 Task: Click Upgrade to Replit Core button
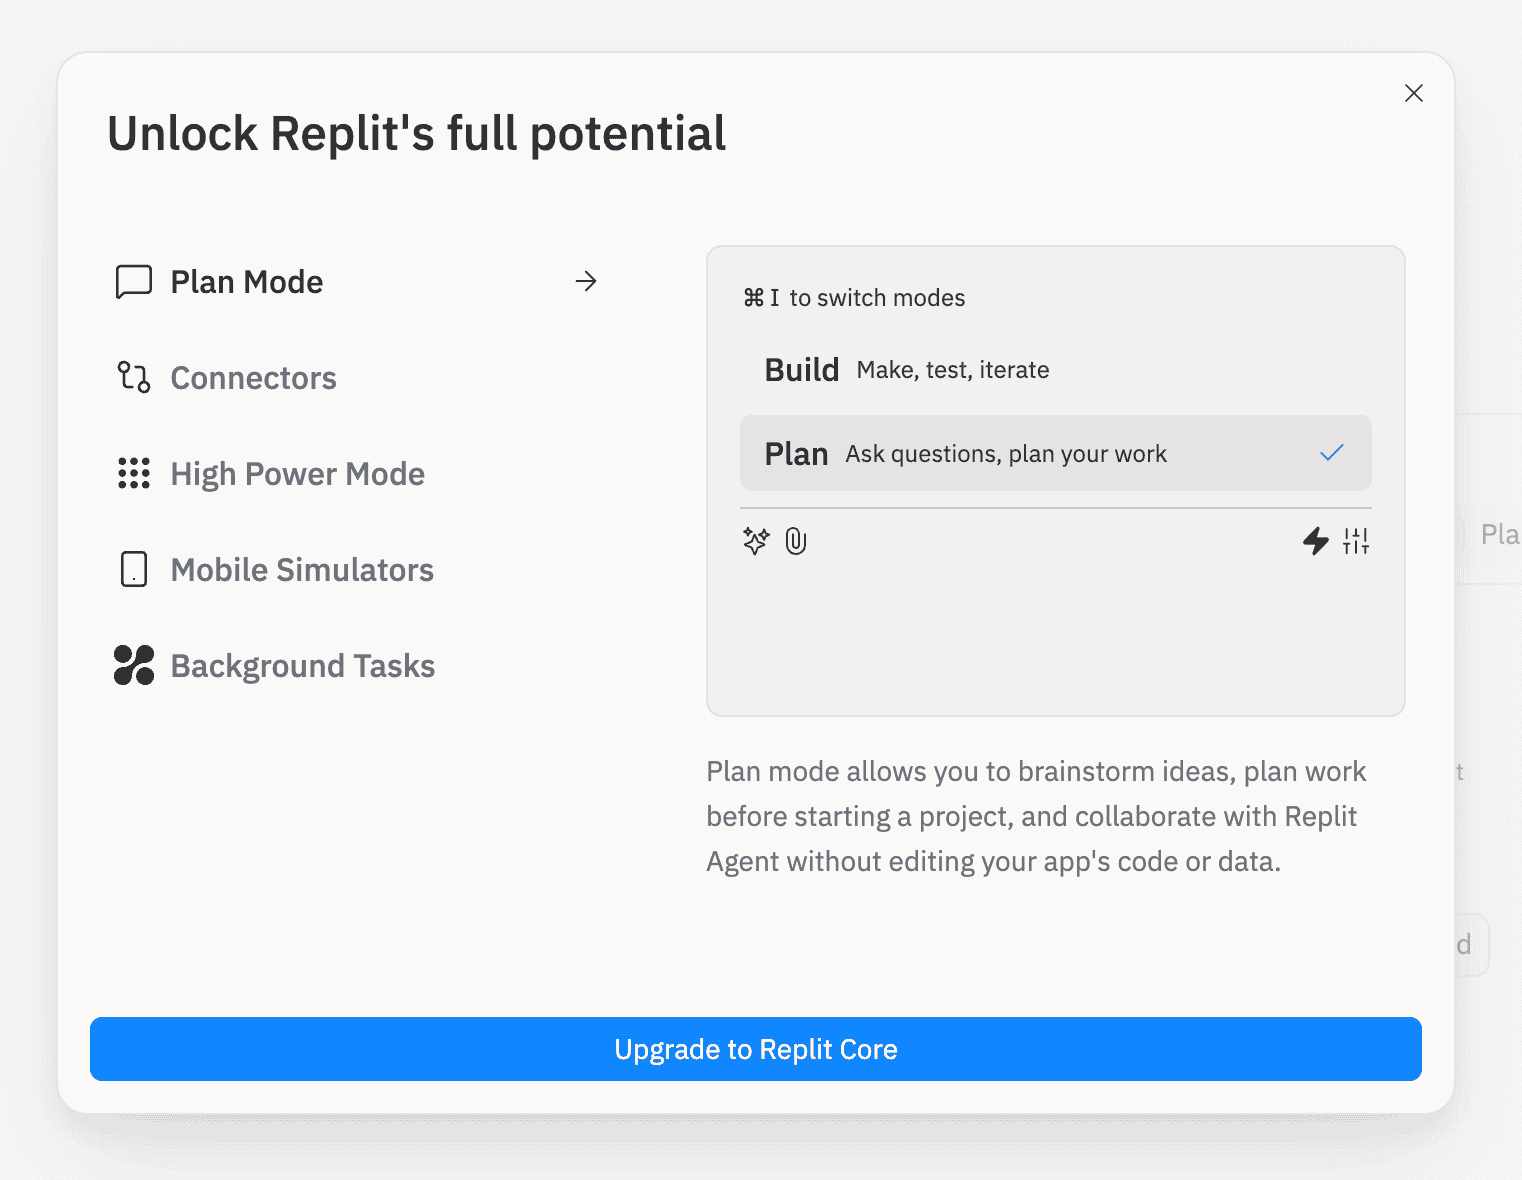pos(756,1049)
